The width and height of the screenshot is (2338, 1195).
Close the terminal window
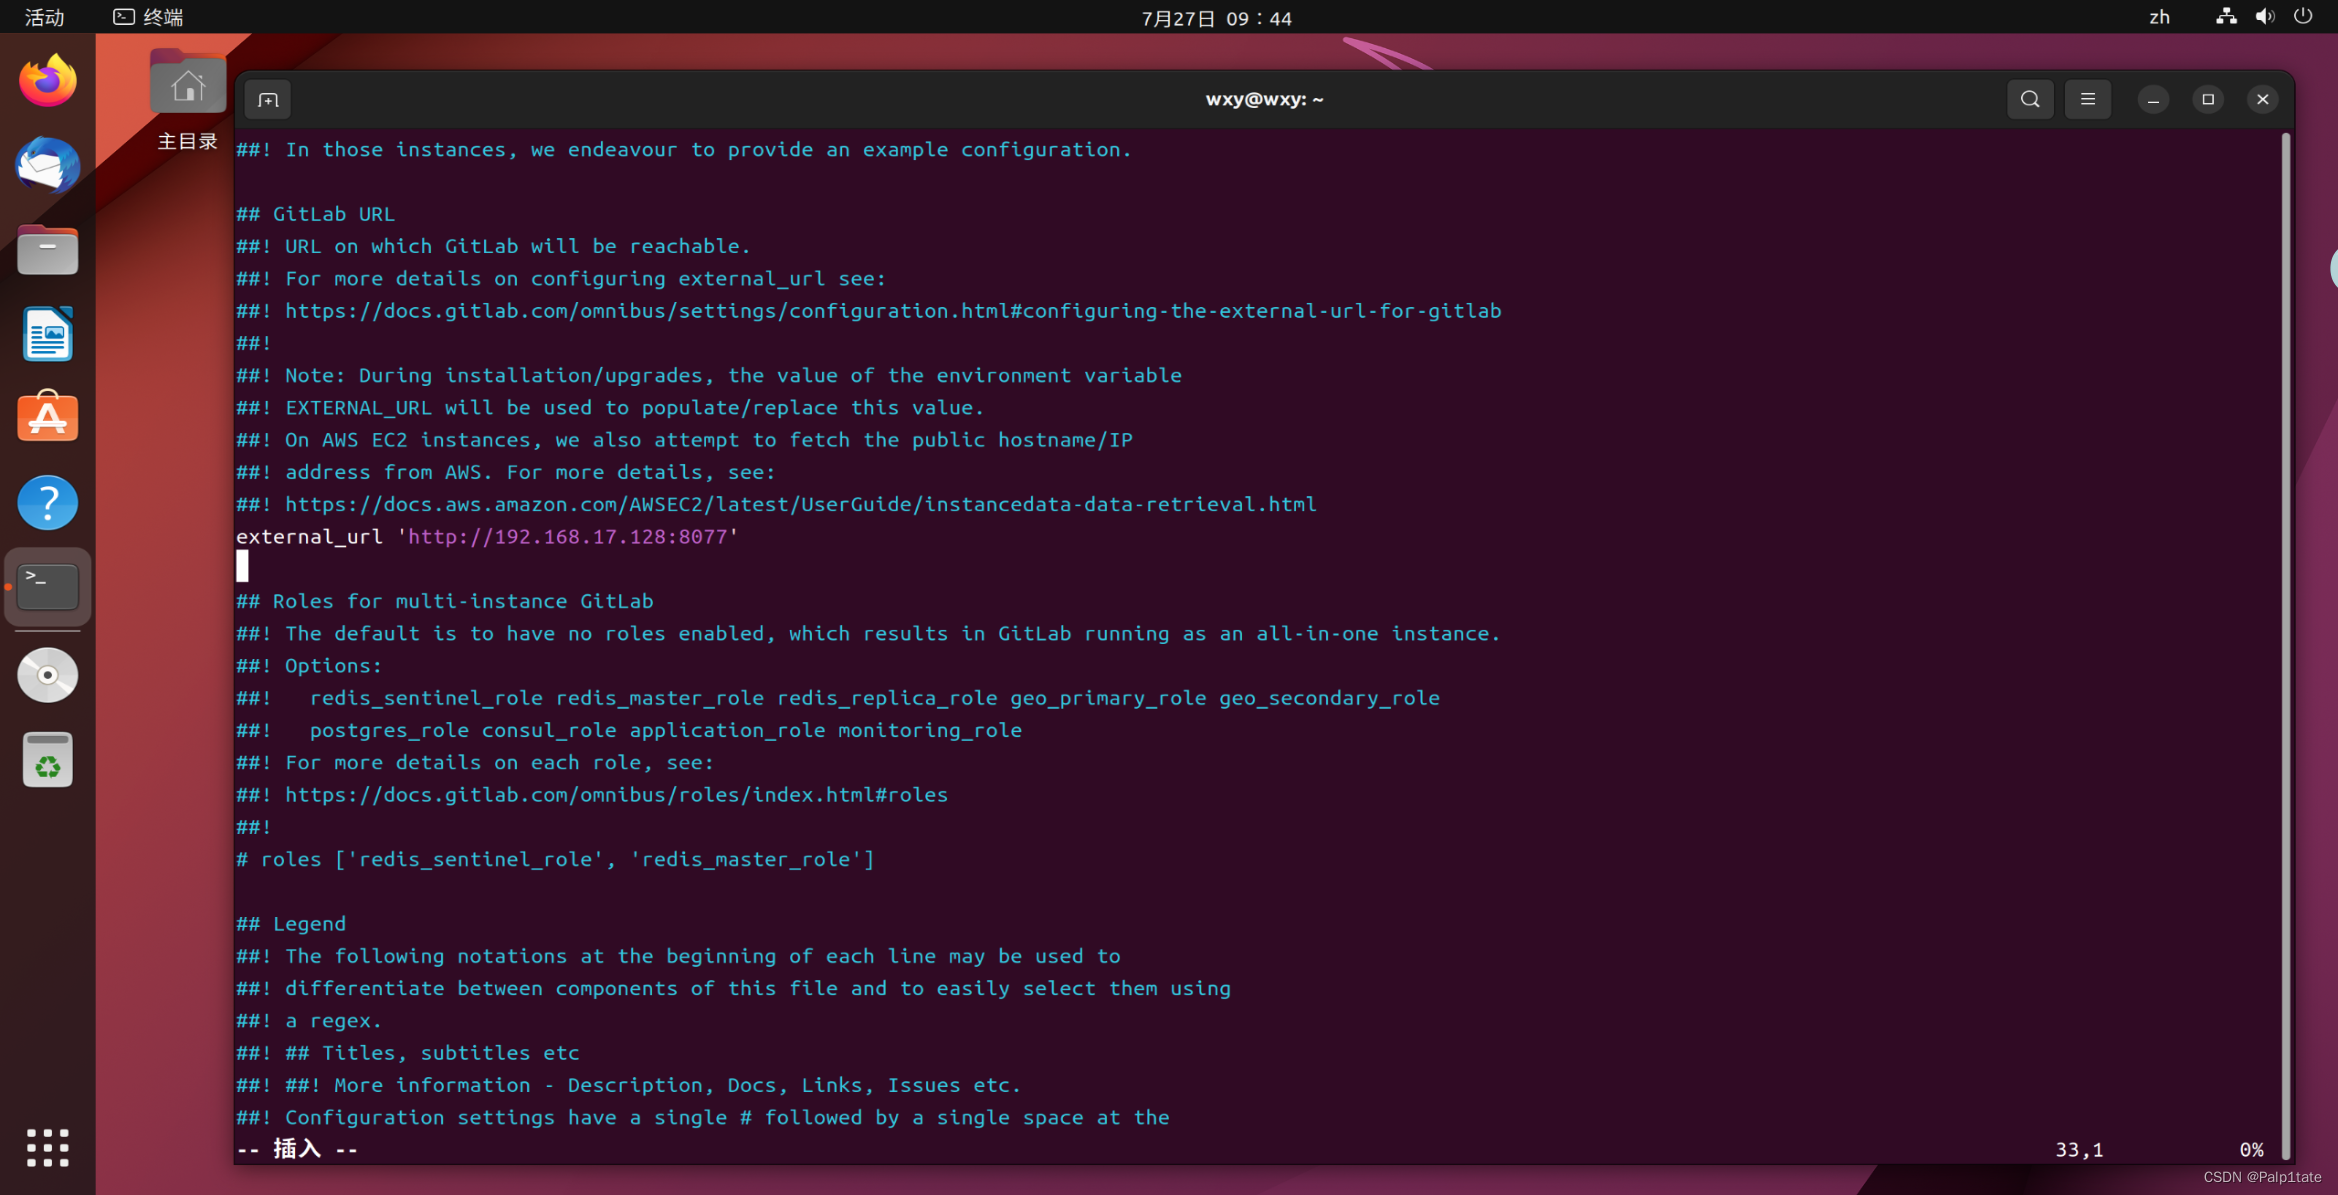2262,99
